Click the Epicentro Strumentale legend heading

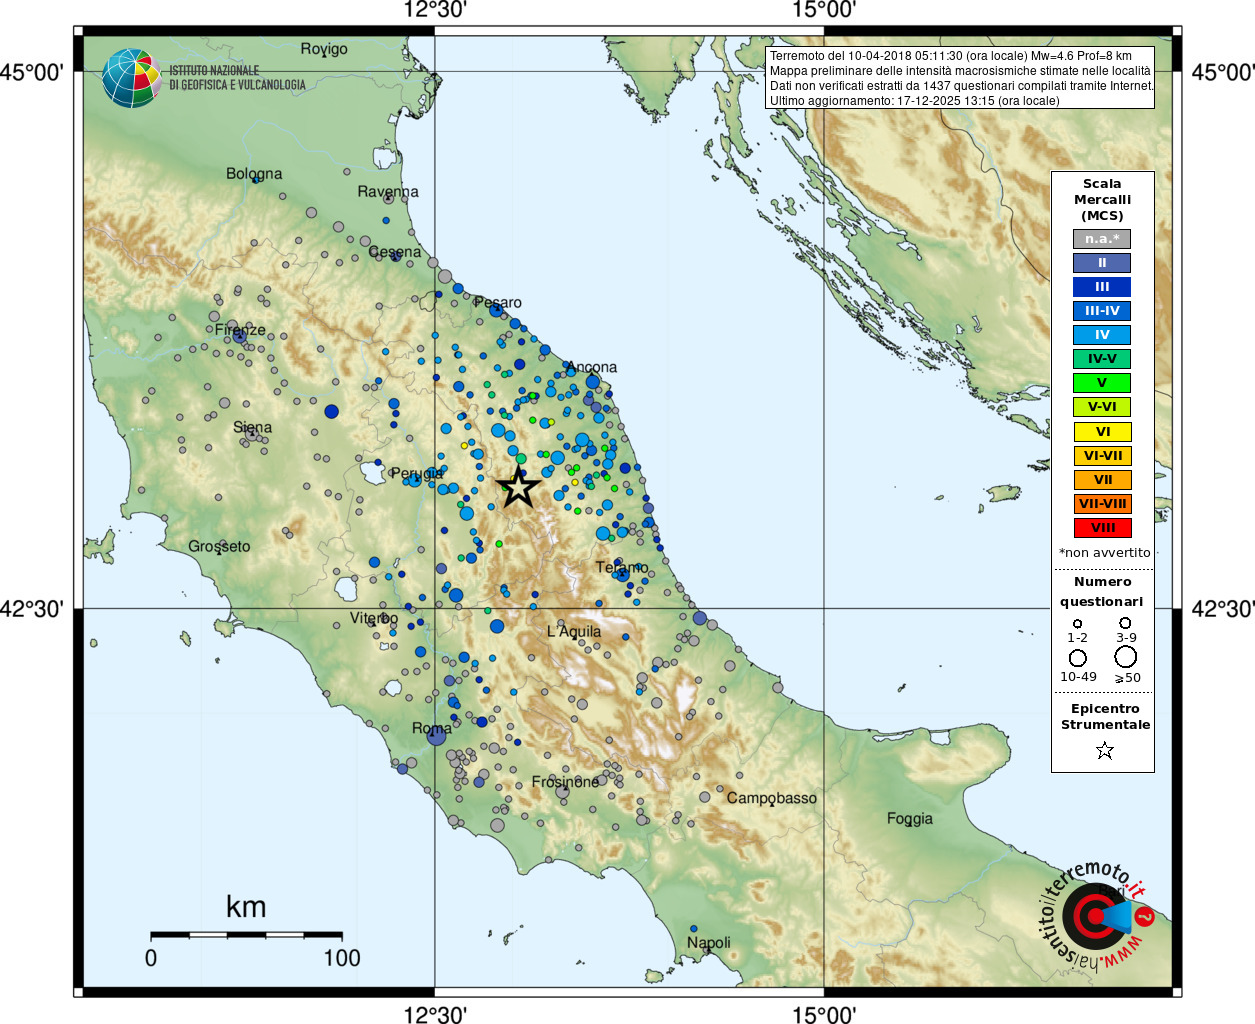click(1105, 716)
